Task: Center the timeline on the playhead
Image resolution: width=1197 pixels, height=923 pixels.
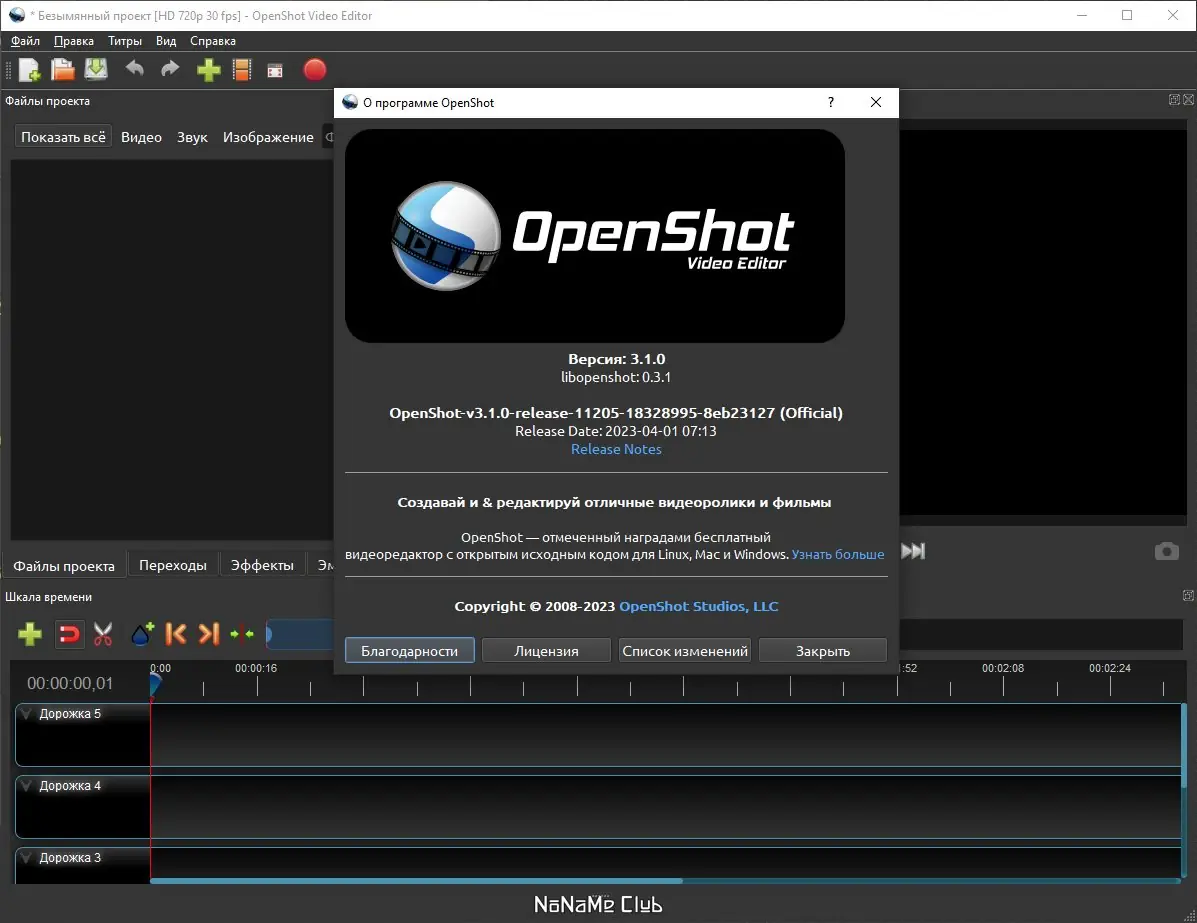Action: click(242, 634)
